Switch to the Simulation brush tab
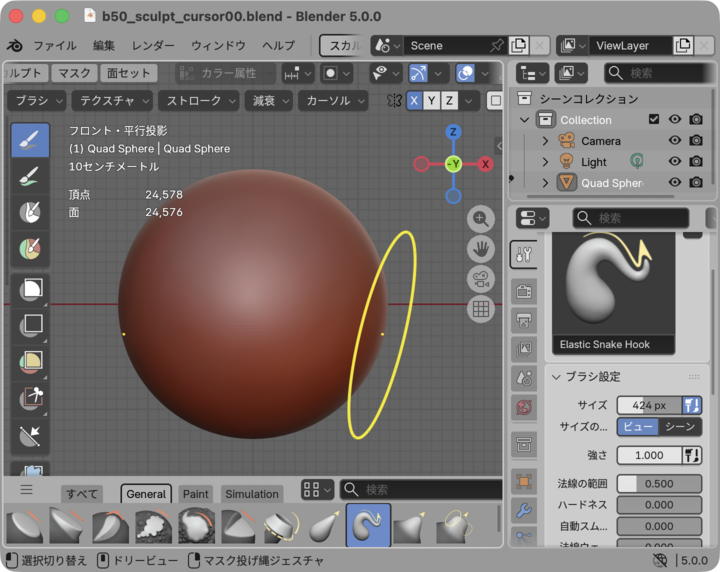 [x=252, y=494]
